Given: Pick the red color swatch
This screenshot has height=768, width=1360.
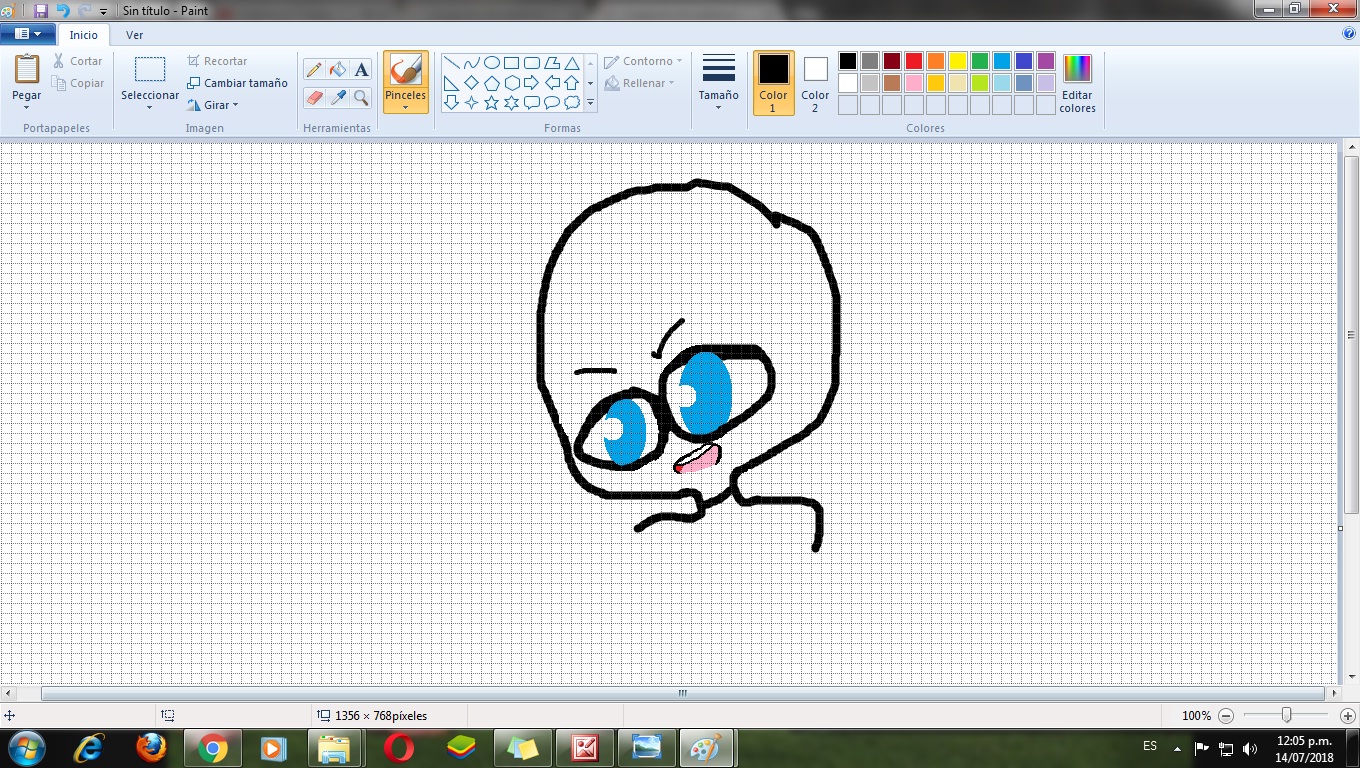Looking at the screenshot, I should click(914, 61).
